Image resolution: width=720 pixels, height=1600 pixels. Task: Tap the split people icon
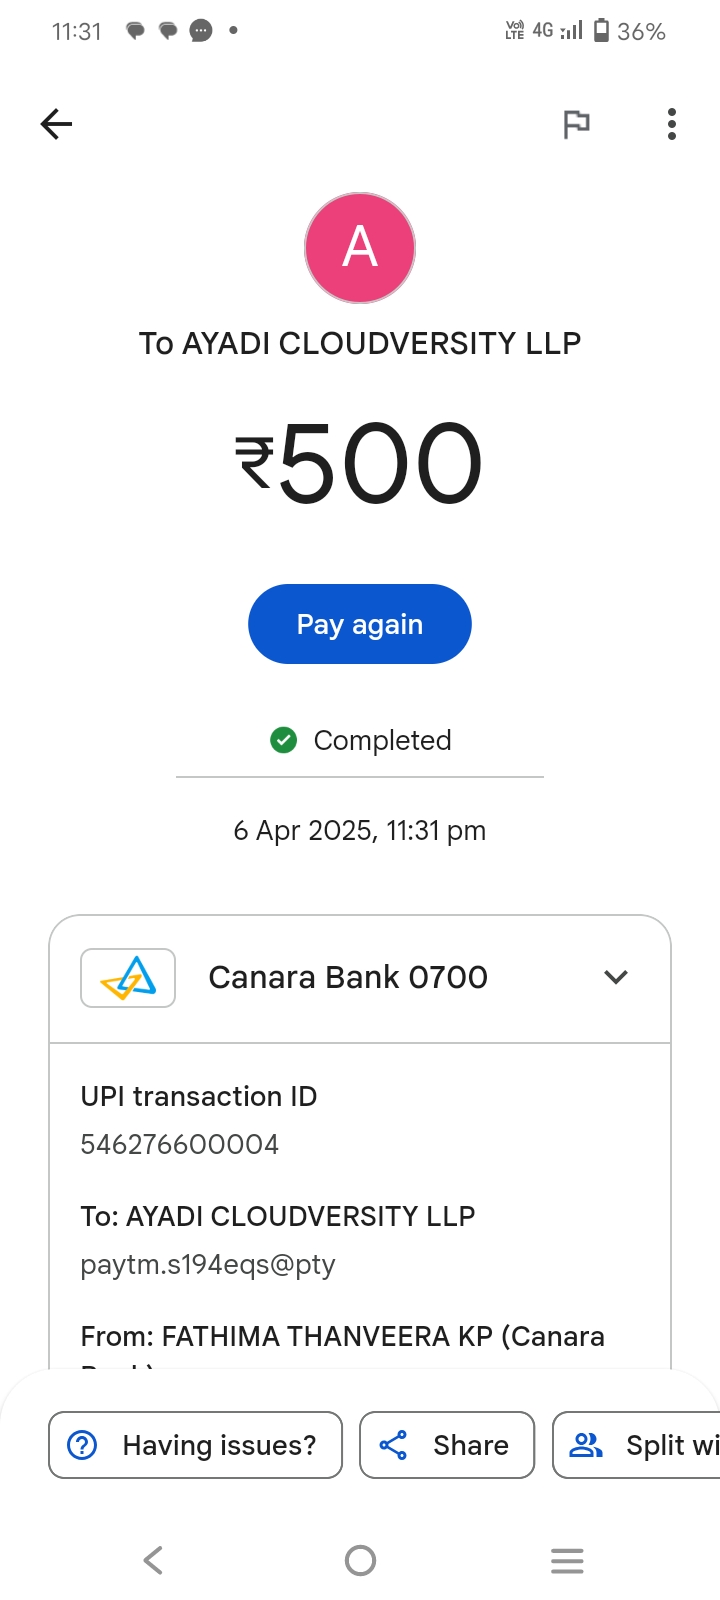pos(586,1445)
